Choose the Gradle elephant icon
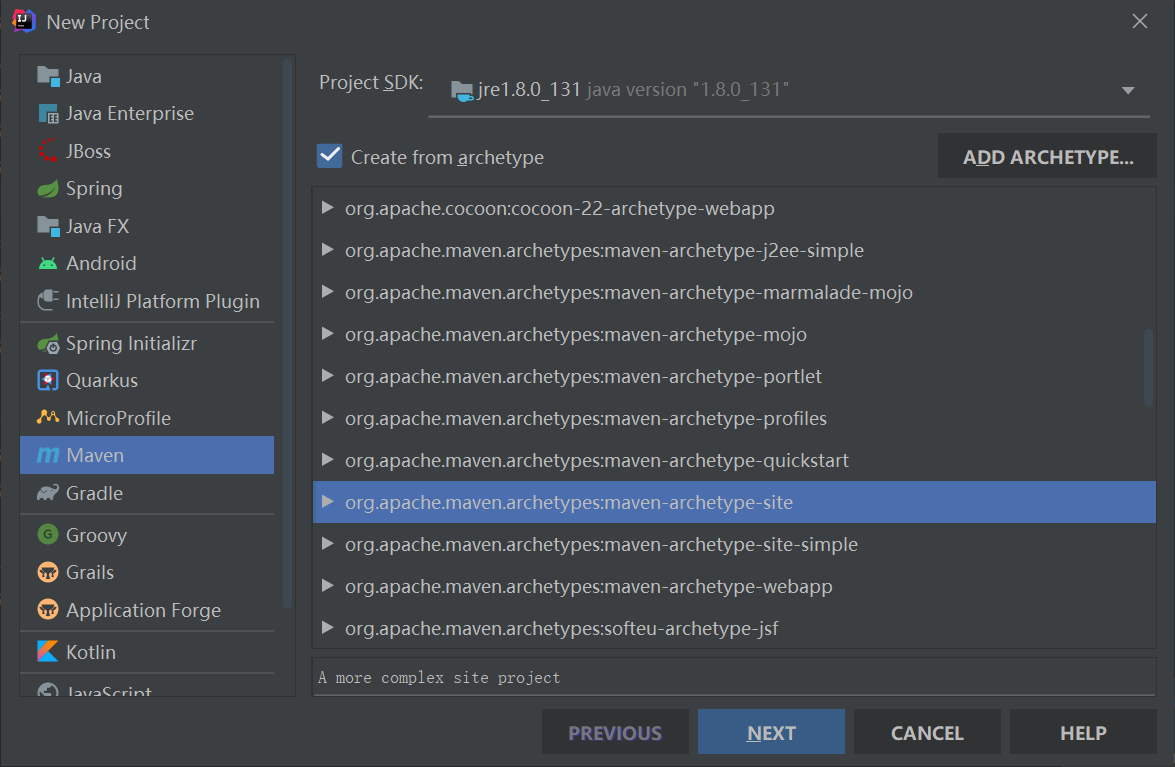Viewport: 1175px width, 767px height. 48,493
